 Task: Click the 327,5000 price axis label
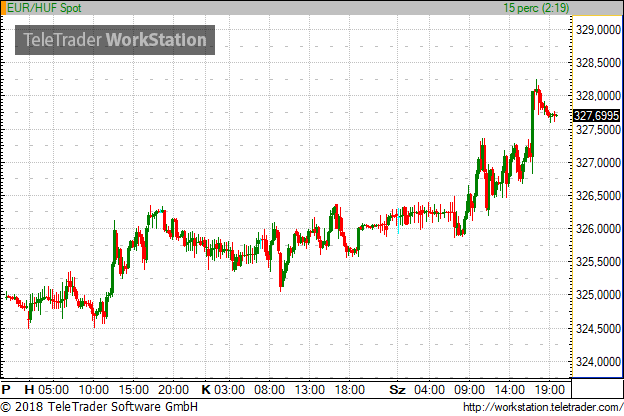coord(598,129)
